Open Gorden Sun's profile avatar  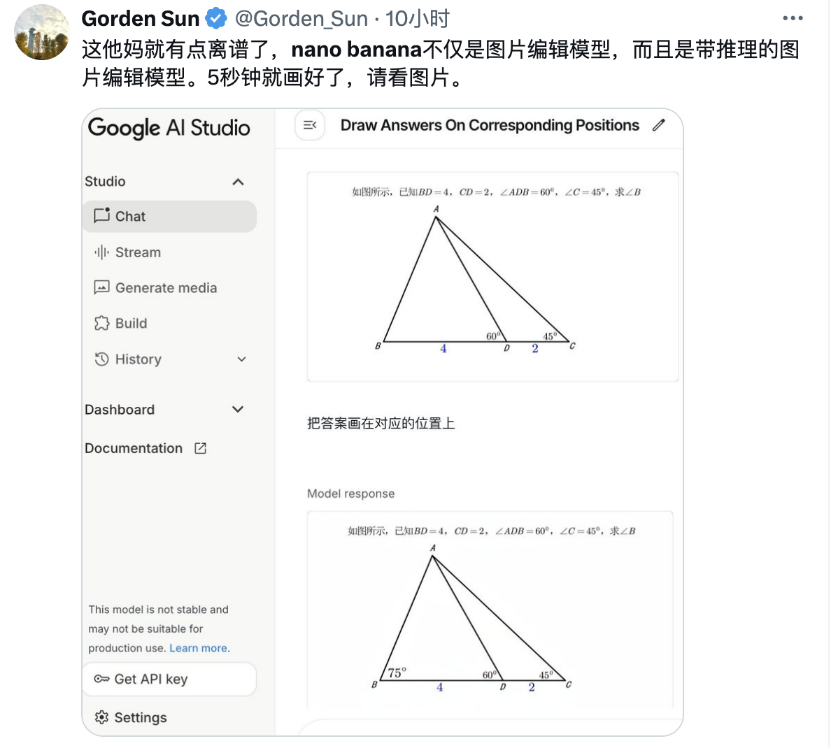[x=41, y=32]
